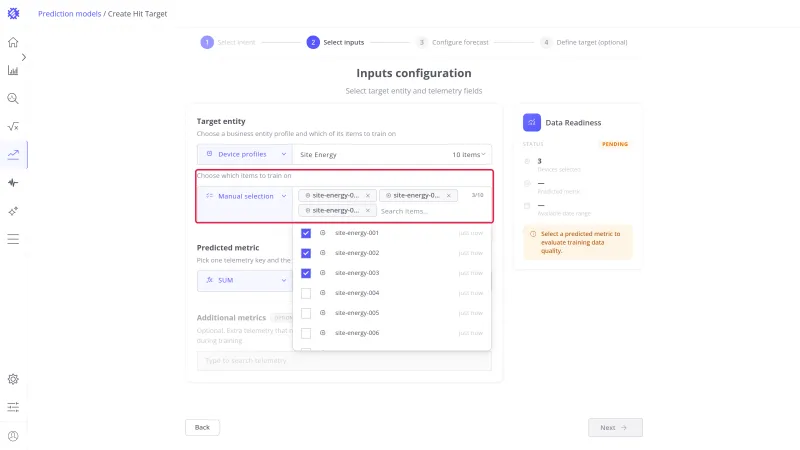Image resolution: width=800 pixels, height=450 pixels.
Task: Remove the first site-energy chip
Action: [367, 195]
